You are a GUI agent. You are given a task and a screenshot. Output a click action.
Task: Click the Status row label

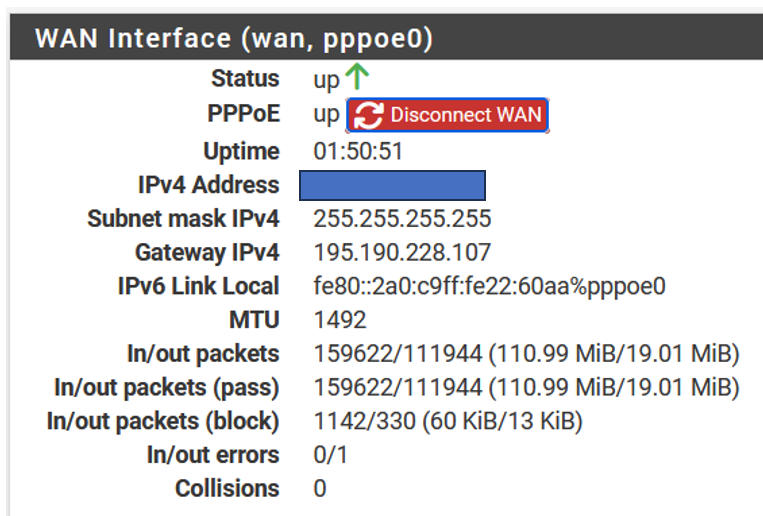(245, 78)
